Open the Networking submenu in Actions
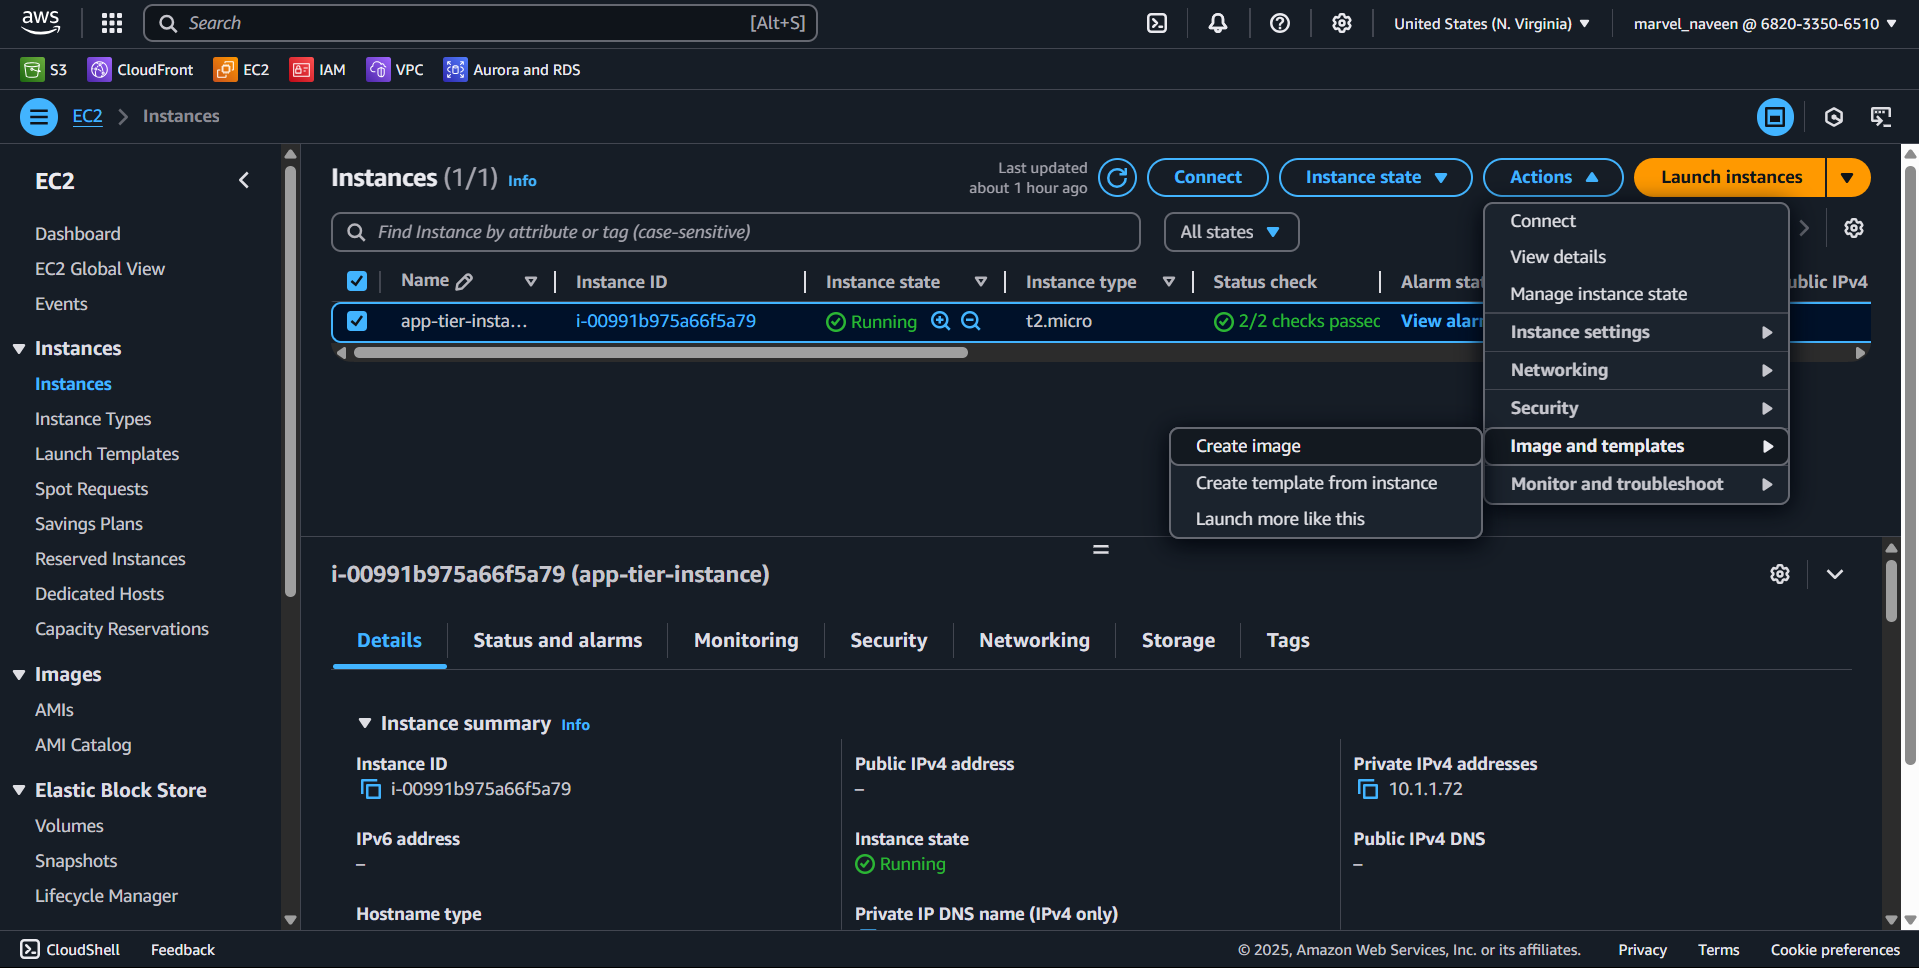Image resolution: width=1919 pixels, height=968 pixels. (1636, 370)
